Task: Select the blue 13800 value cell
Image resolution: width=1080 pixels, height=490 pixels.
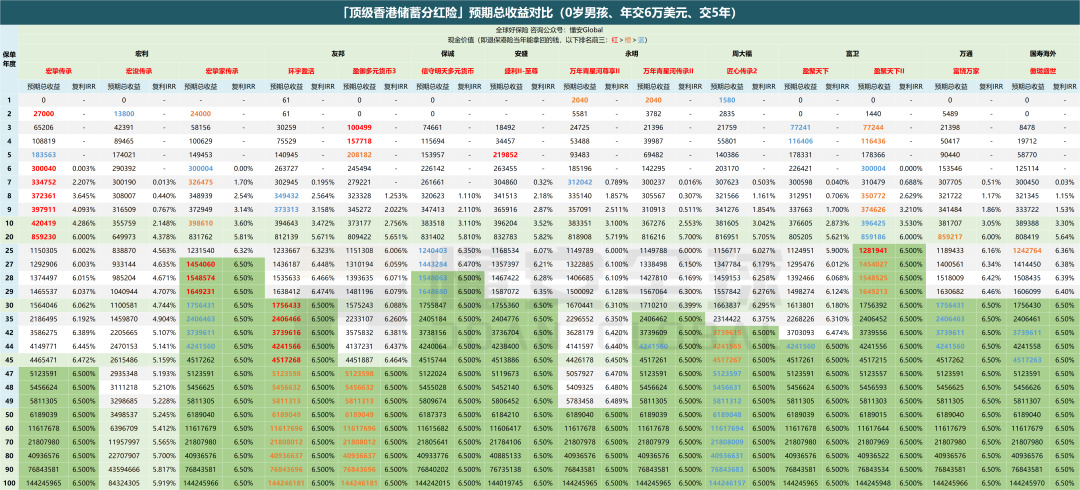Action: [x=124, y=114]
